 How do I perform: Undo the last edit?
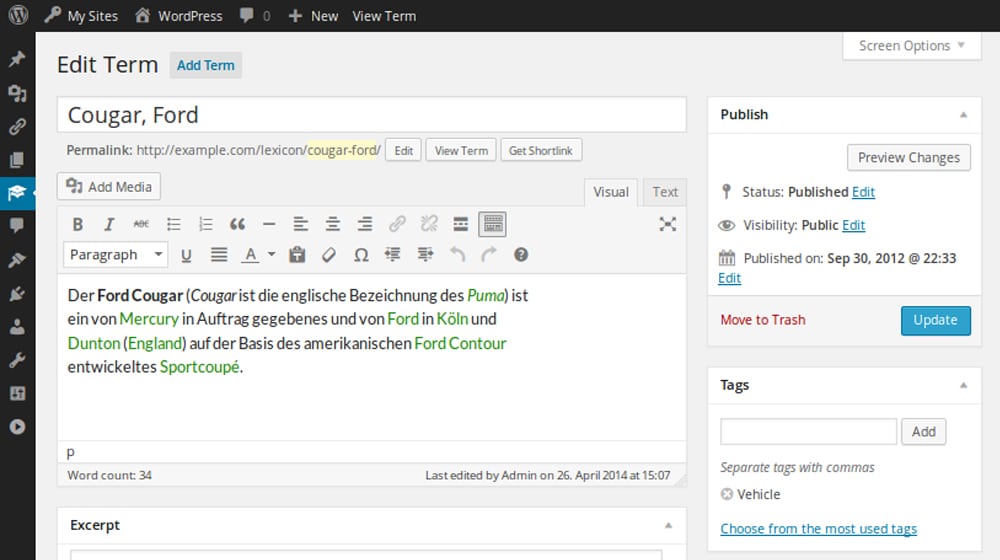(x=457, y=255)
